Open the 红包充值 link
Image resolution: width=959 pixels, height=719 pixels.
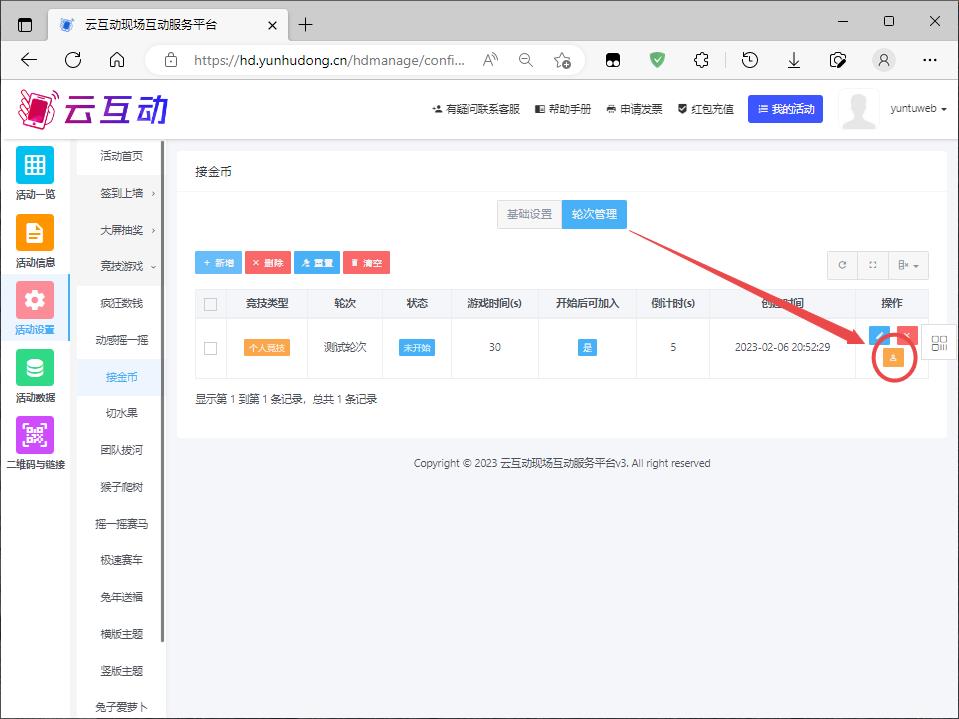tap(705, 109)
